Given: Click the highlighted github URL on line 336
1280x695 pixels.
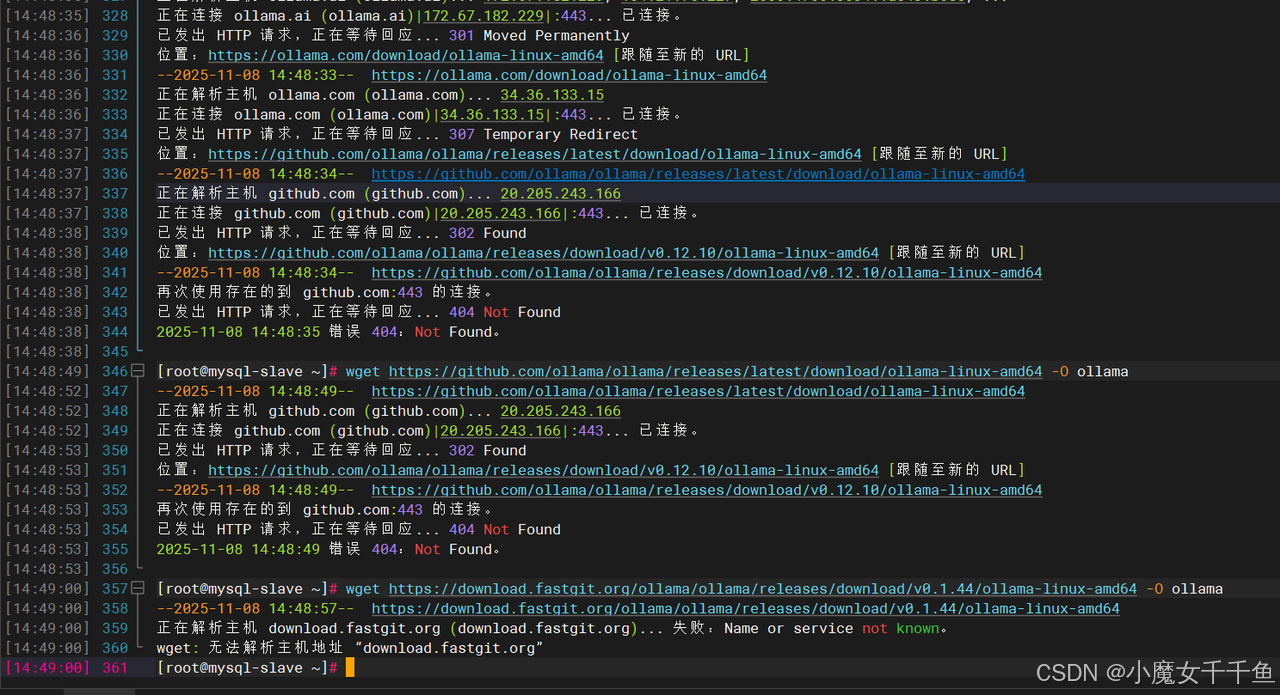Looking at the screenshot, I should [697, 173].
